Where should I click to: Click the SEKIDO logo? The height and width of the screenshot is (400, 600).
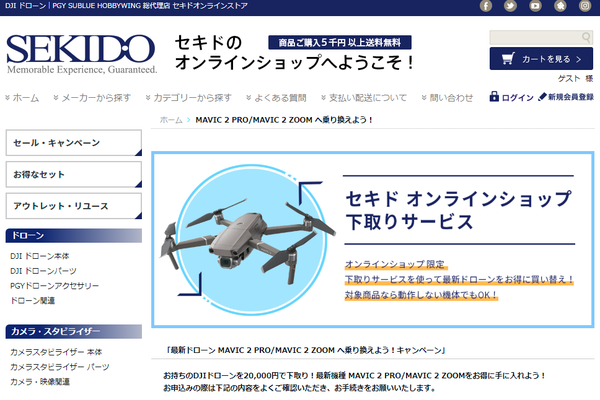(82, 54)
